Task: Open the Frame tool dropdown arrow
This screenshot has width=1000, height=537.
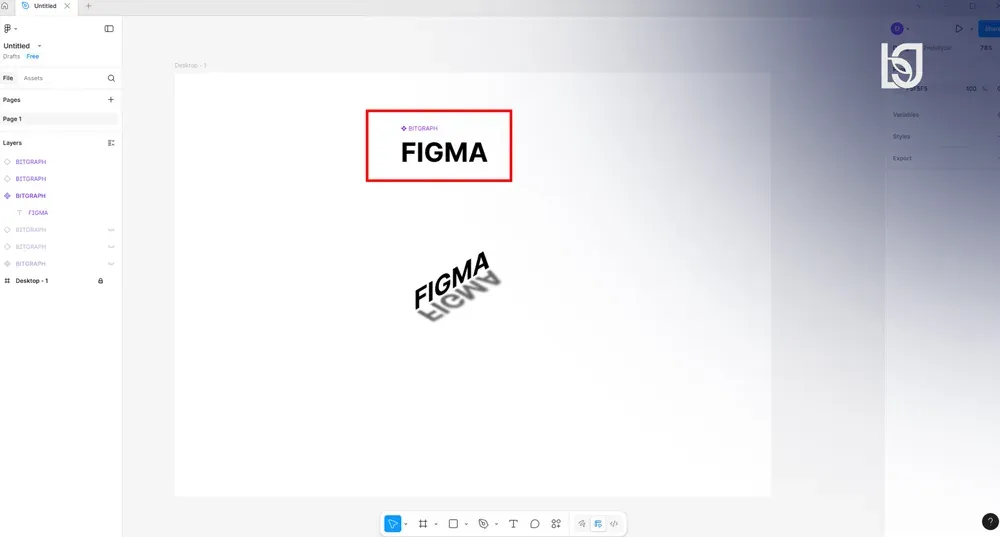Action: [x=436, y=524]
